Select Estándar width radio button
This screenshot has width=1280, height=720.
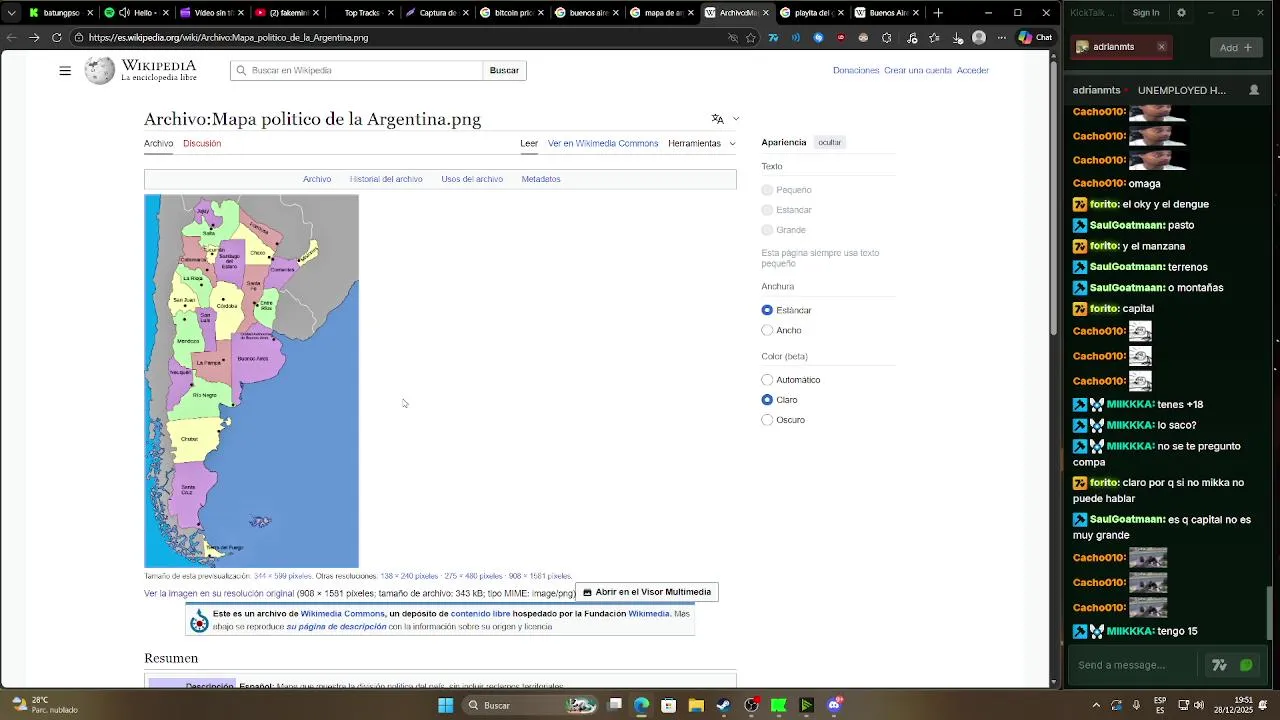pos(767,310)
